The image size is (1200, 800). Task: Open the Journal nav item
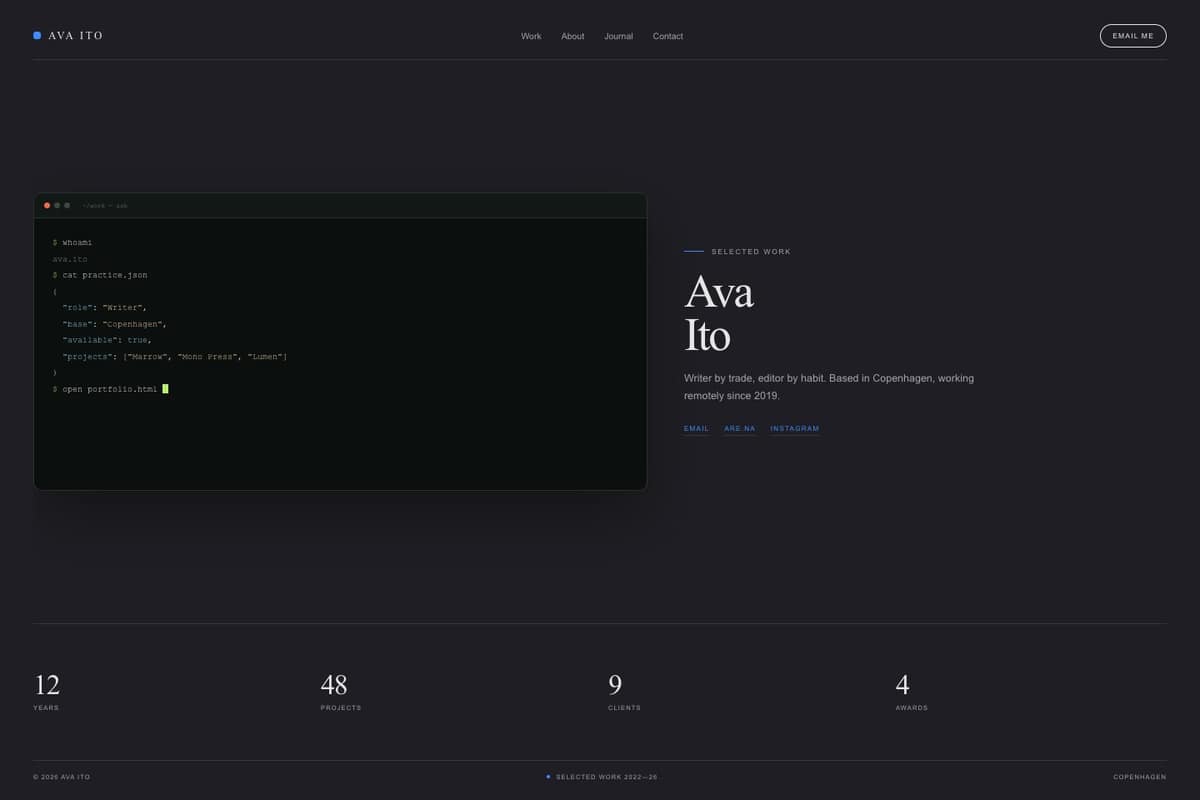coord(618,36)
